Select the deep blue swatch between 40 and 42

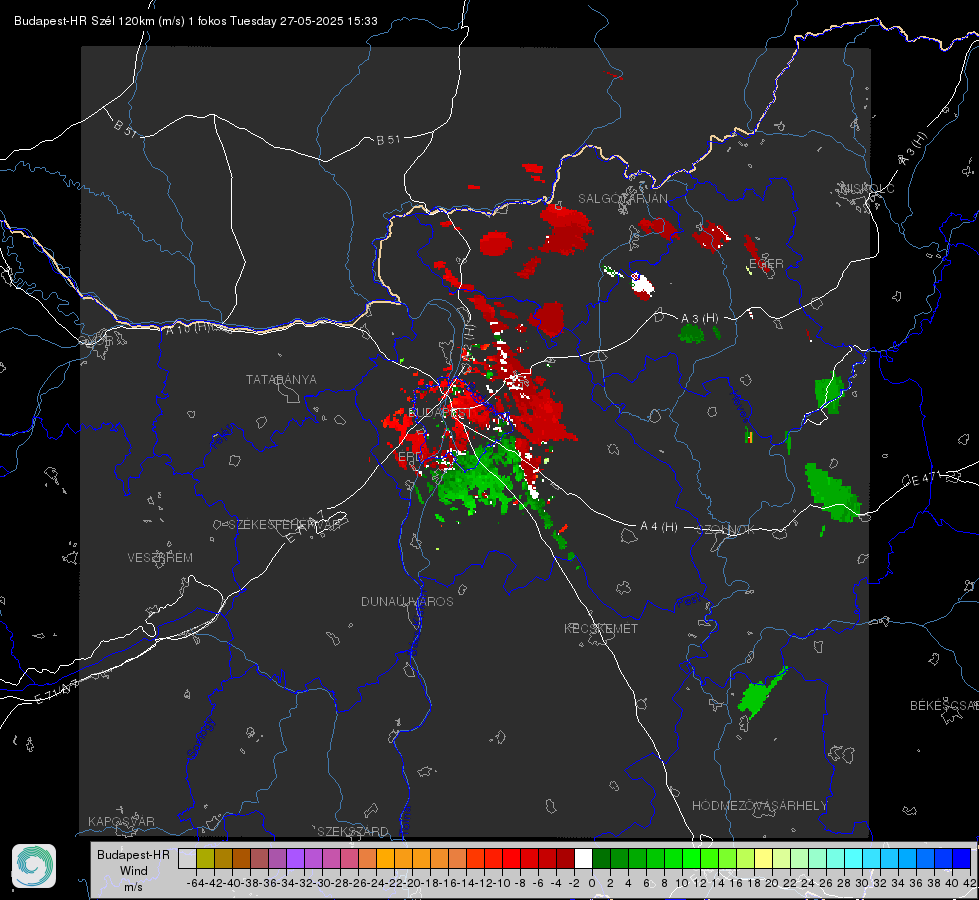coord(962,858)
